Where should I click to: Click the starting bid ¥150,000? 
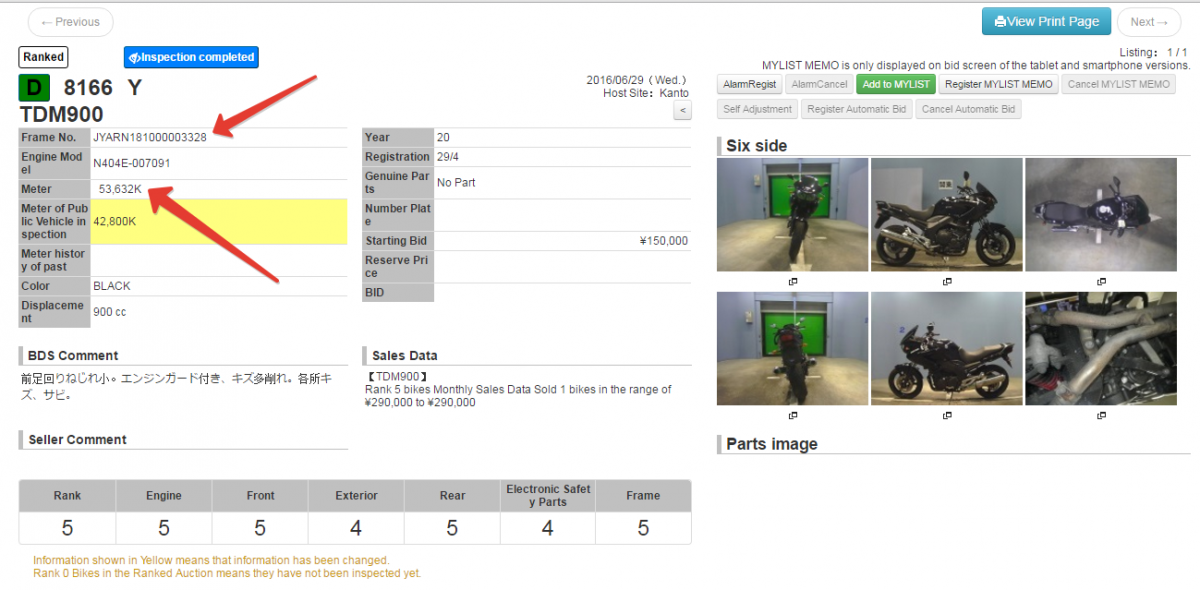point(663,241)
